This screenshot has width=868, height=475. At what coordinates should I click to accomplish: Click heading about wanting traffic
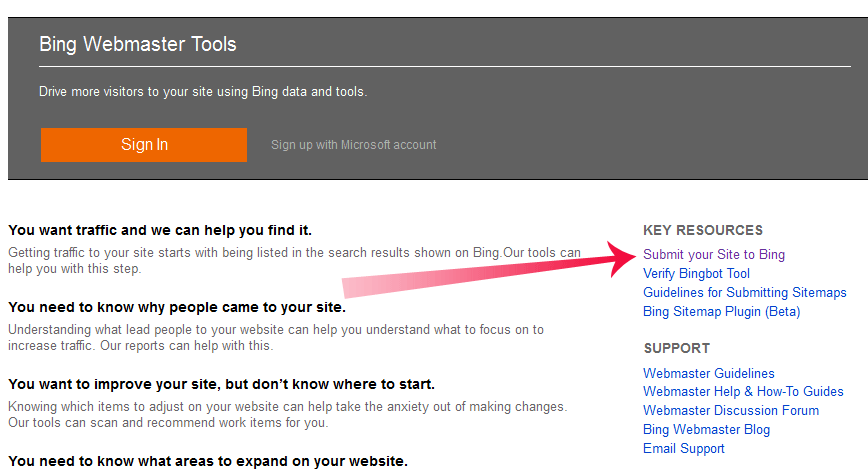(x=160, y=230)
